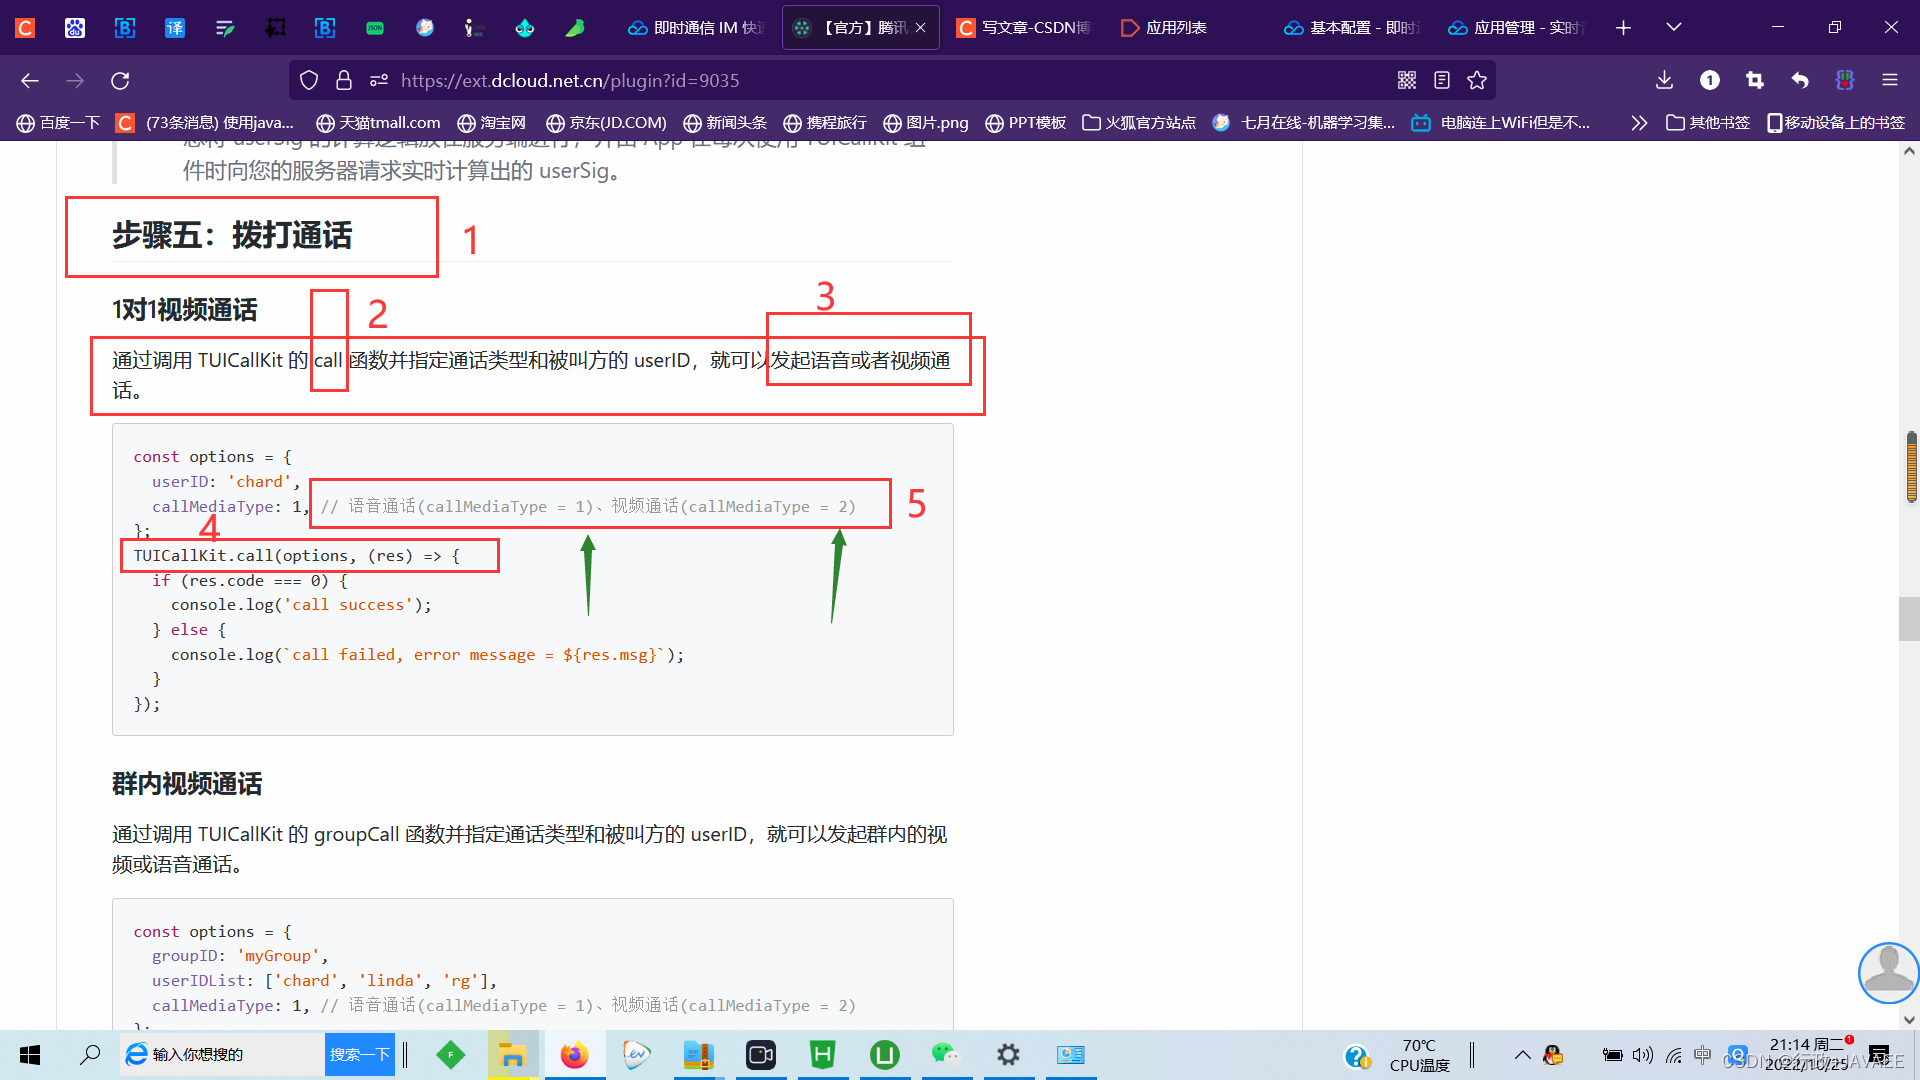
Task: Open 百度一下 bookmark
Action: pos(58,122)
